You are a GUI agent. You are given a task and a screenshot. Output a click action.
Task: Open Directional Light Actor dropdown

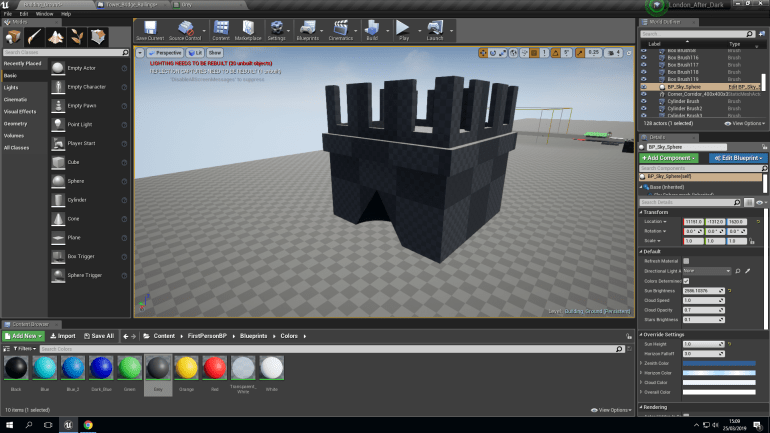tap(707, 271)
